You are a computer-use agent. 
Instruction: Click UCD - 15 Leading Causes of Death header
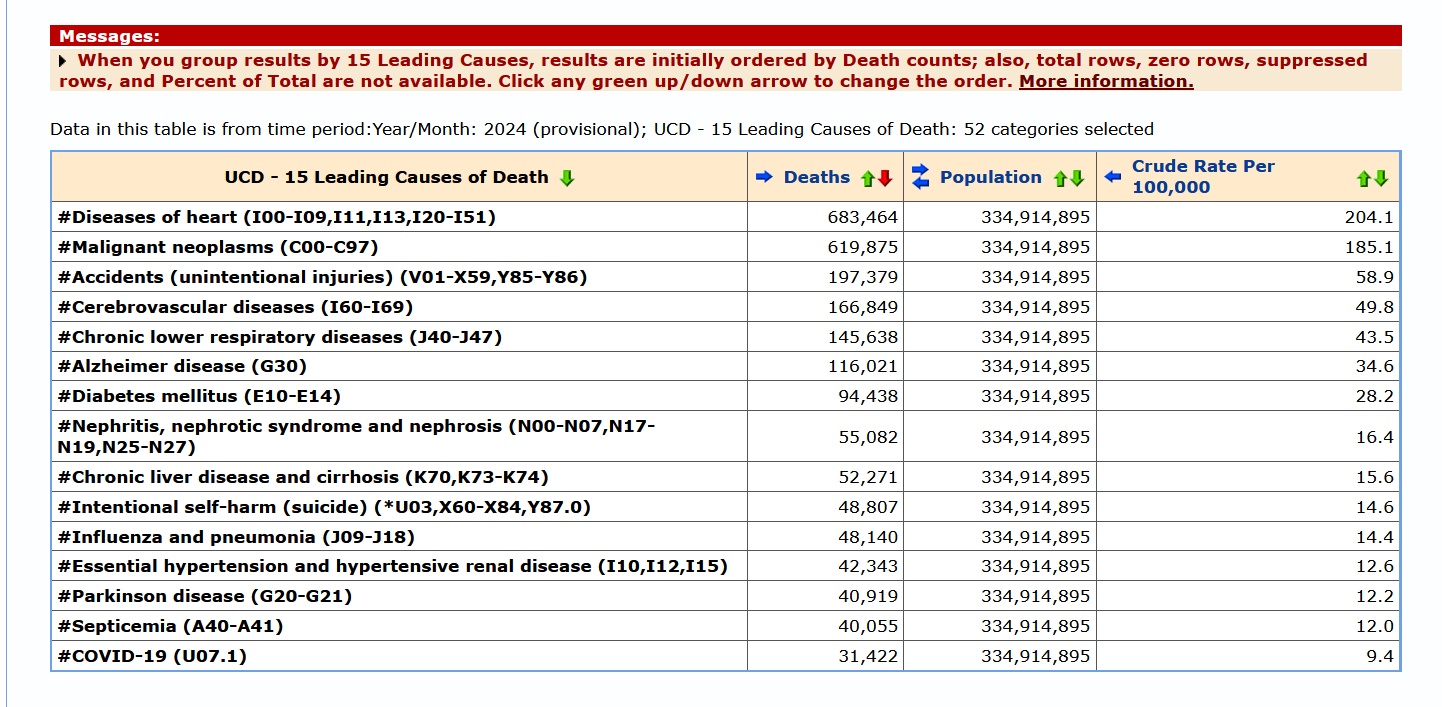pos(387,177)
